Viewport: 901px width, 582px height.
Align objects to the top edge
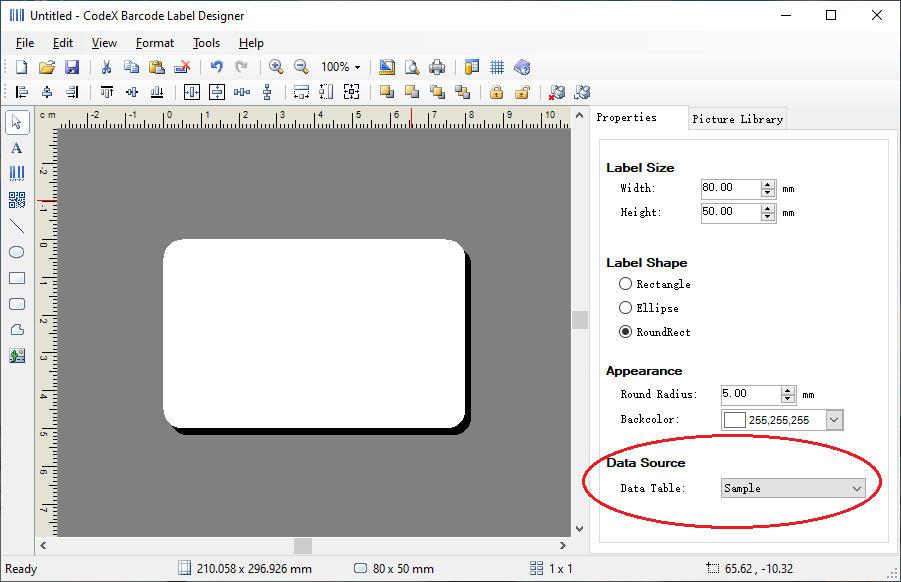106,92
